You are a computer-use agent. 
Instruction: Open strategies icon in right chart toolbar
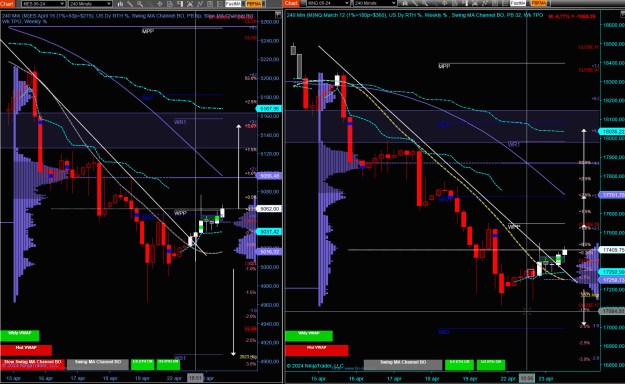point(475,4)
